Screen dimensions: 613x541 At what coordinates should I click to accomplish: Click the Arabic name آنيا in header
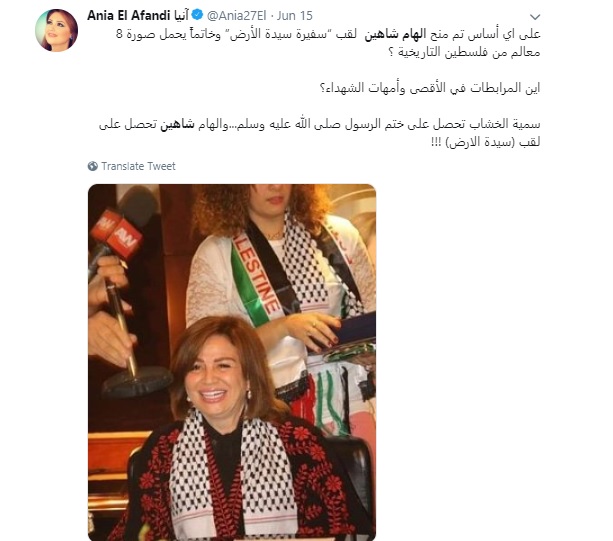(x=181, y=16)
